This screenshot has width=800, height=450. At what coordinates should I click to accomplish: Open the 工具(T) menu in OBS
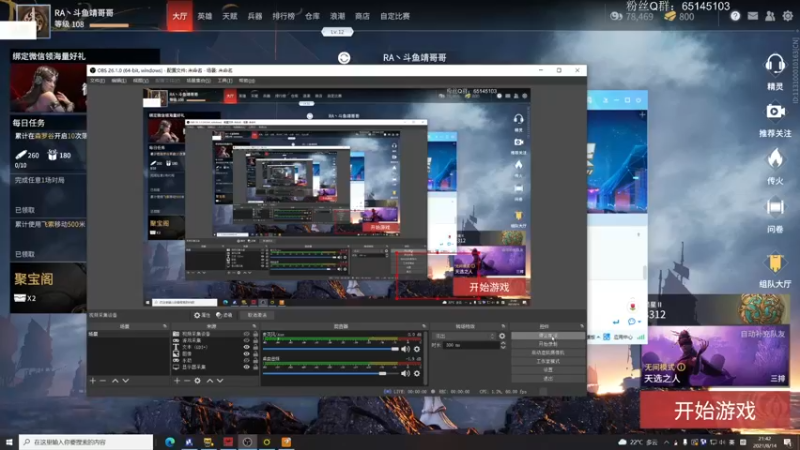click(x=225, y=81)
